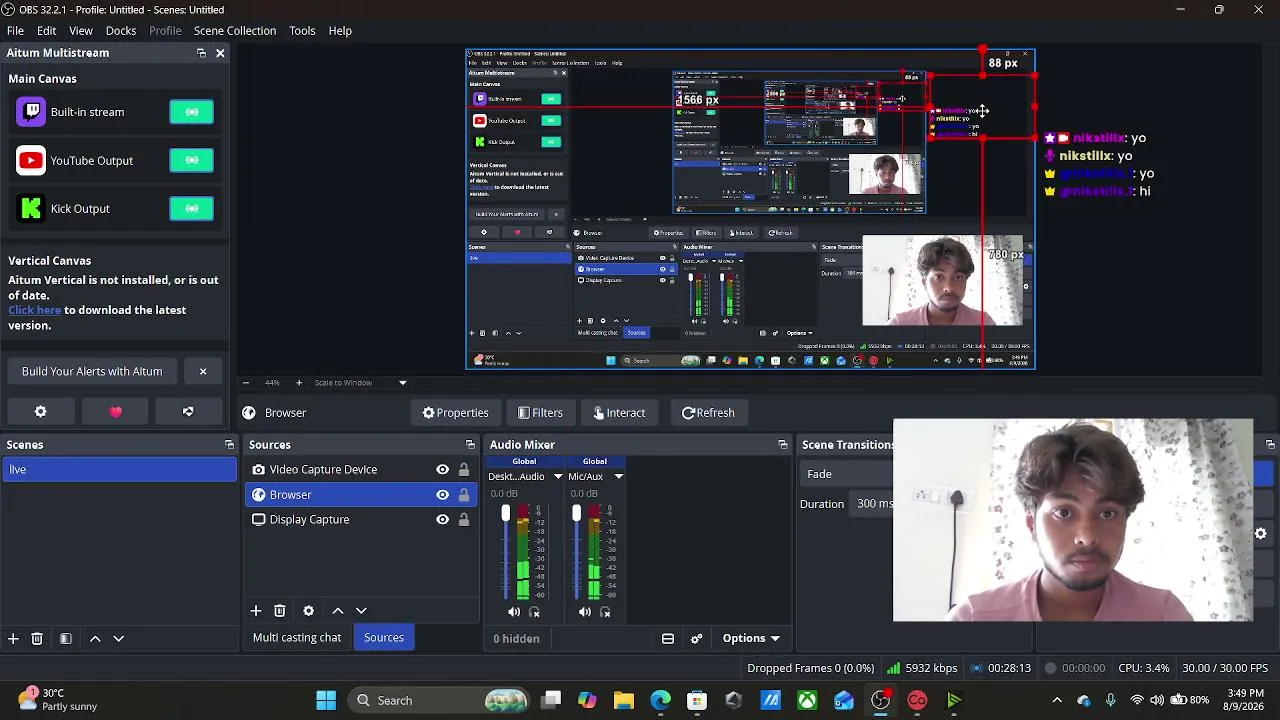Hide the Browser source
The image size is (1280, 720).
coord(442,494)
